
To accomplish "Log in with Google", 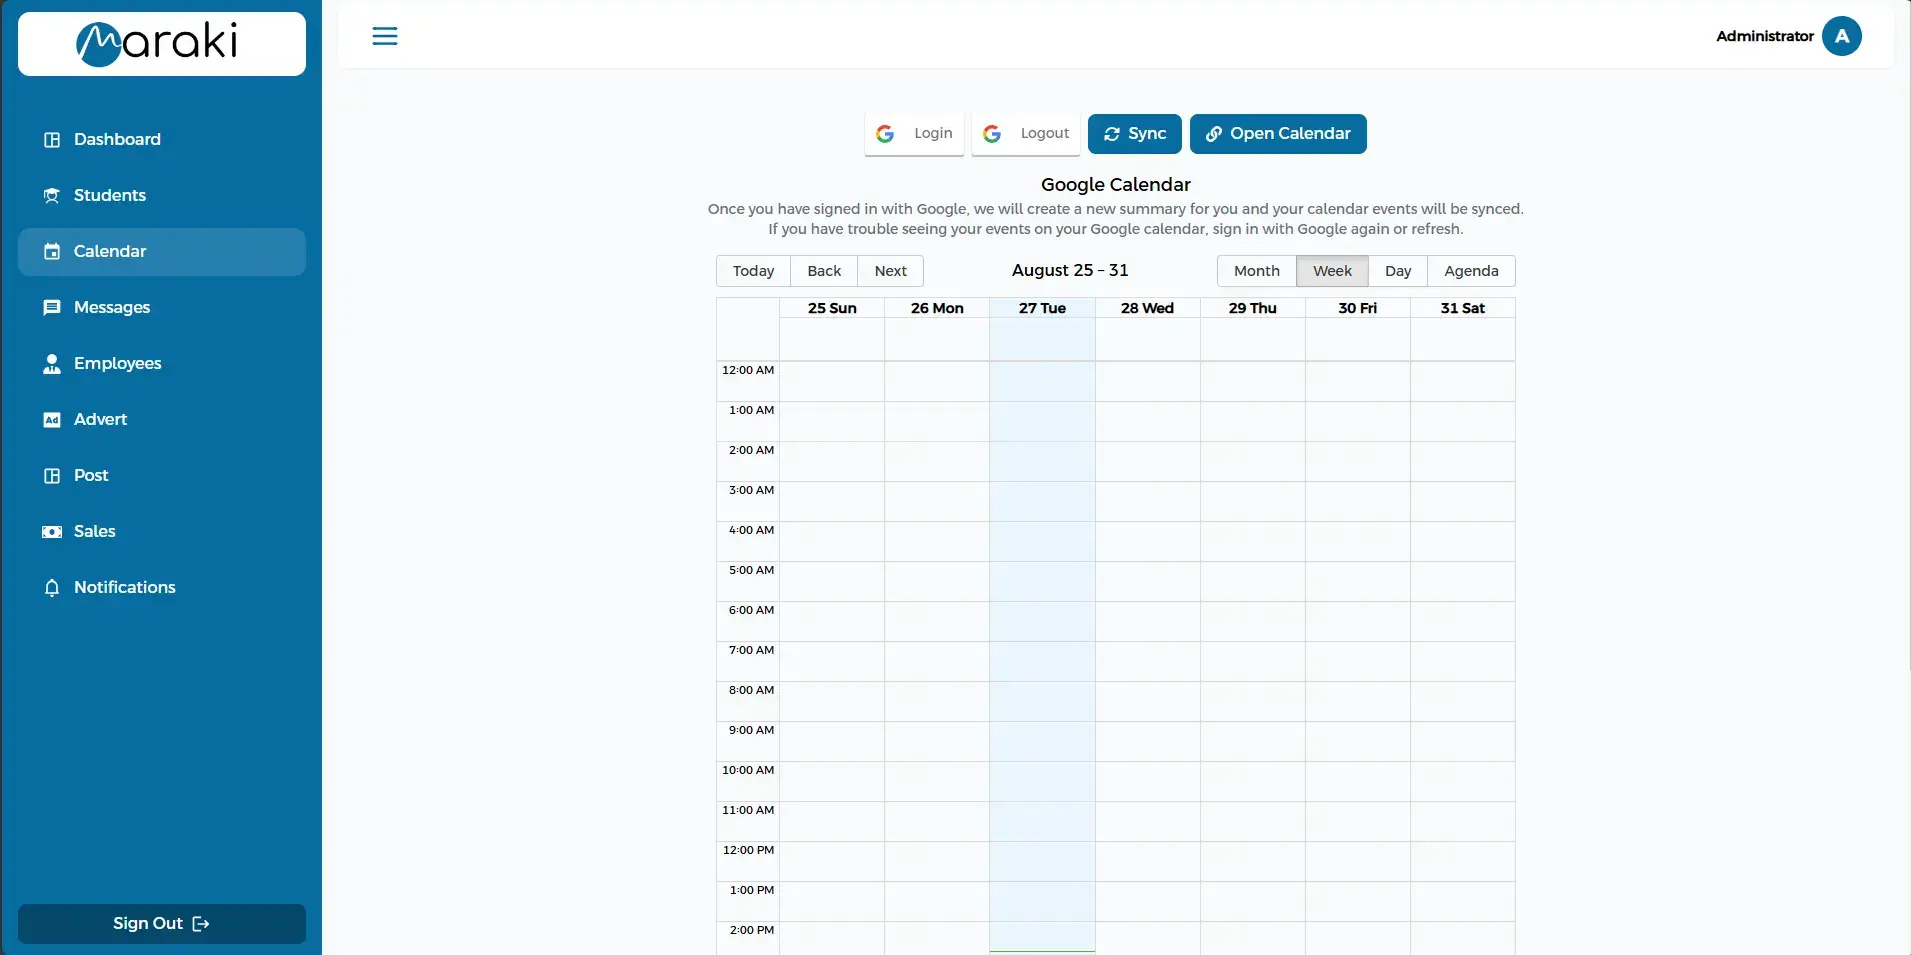I will tap(914, 134).
